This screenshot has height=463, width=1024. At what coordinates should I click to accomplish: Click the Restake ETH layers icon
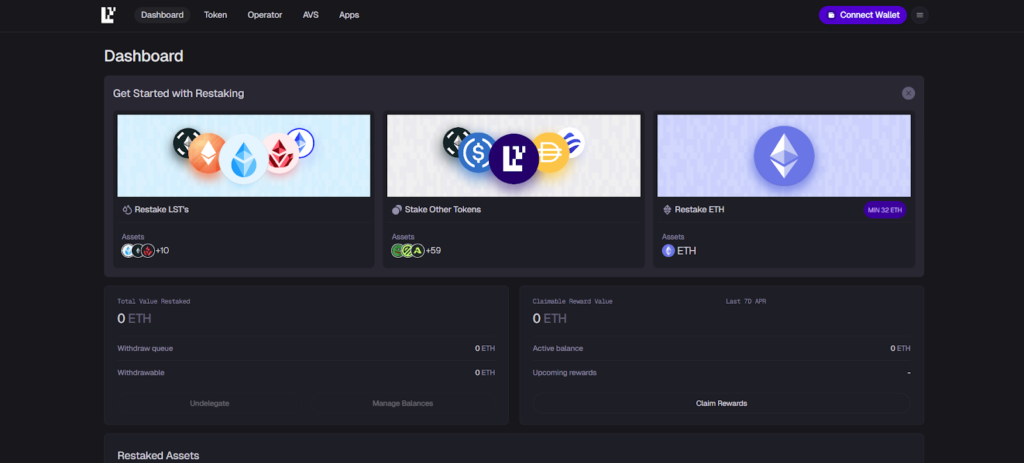coord(667,210)
